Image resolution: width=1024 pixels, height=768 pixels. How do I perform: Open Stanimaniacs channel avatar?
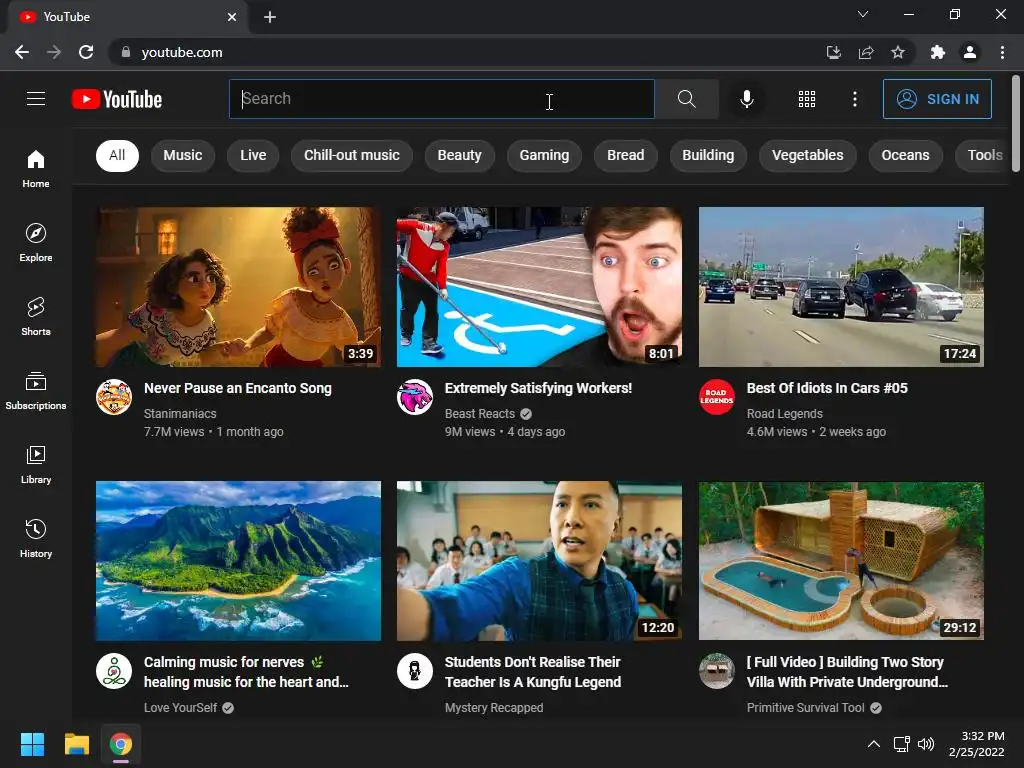coord(114,396)
